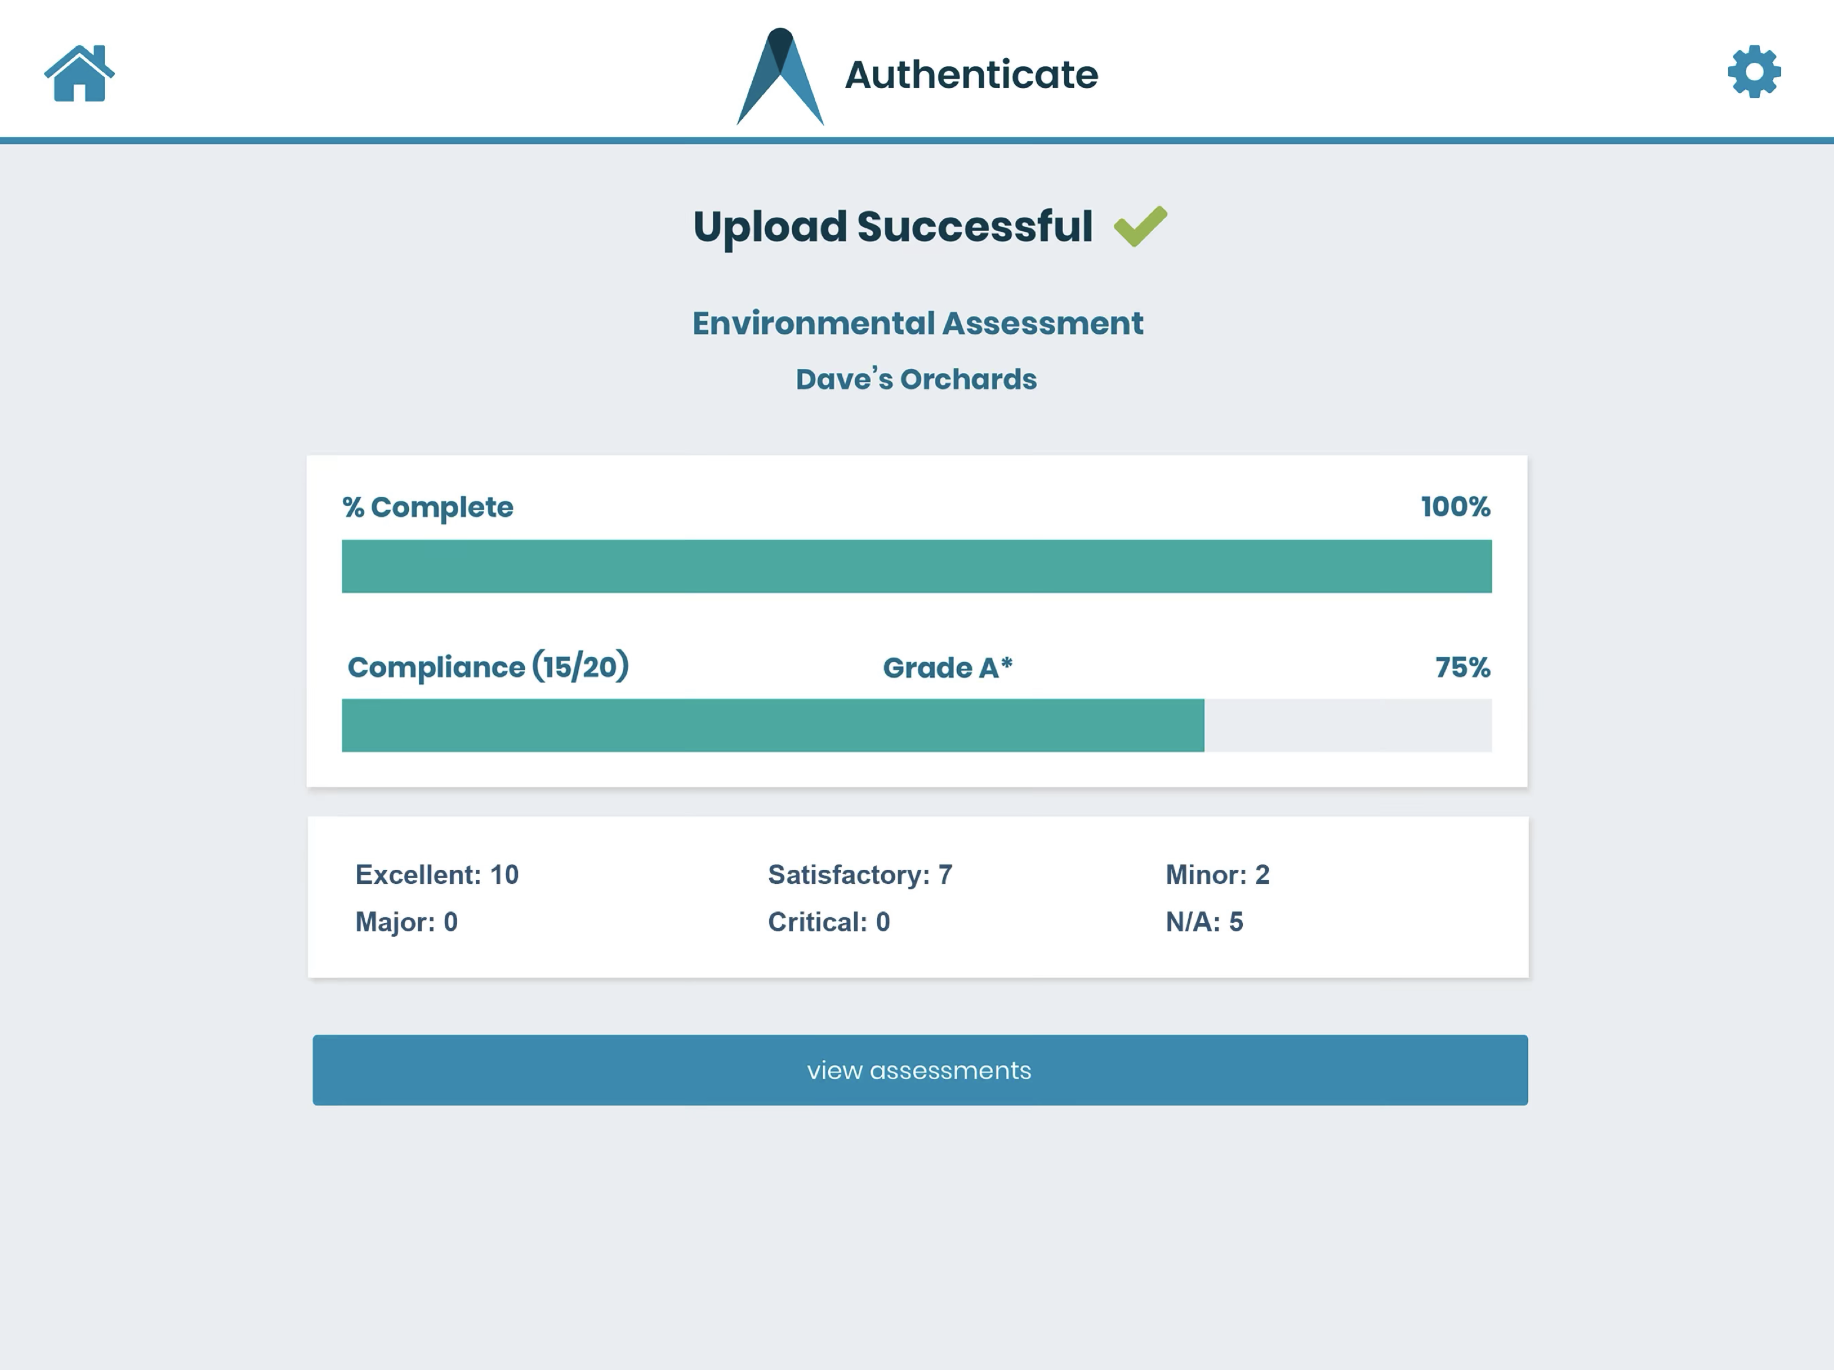1834x1370 pixels.
Task: Click the Satisfactory: 7 count
Action: pos(860,875)
